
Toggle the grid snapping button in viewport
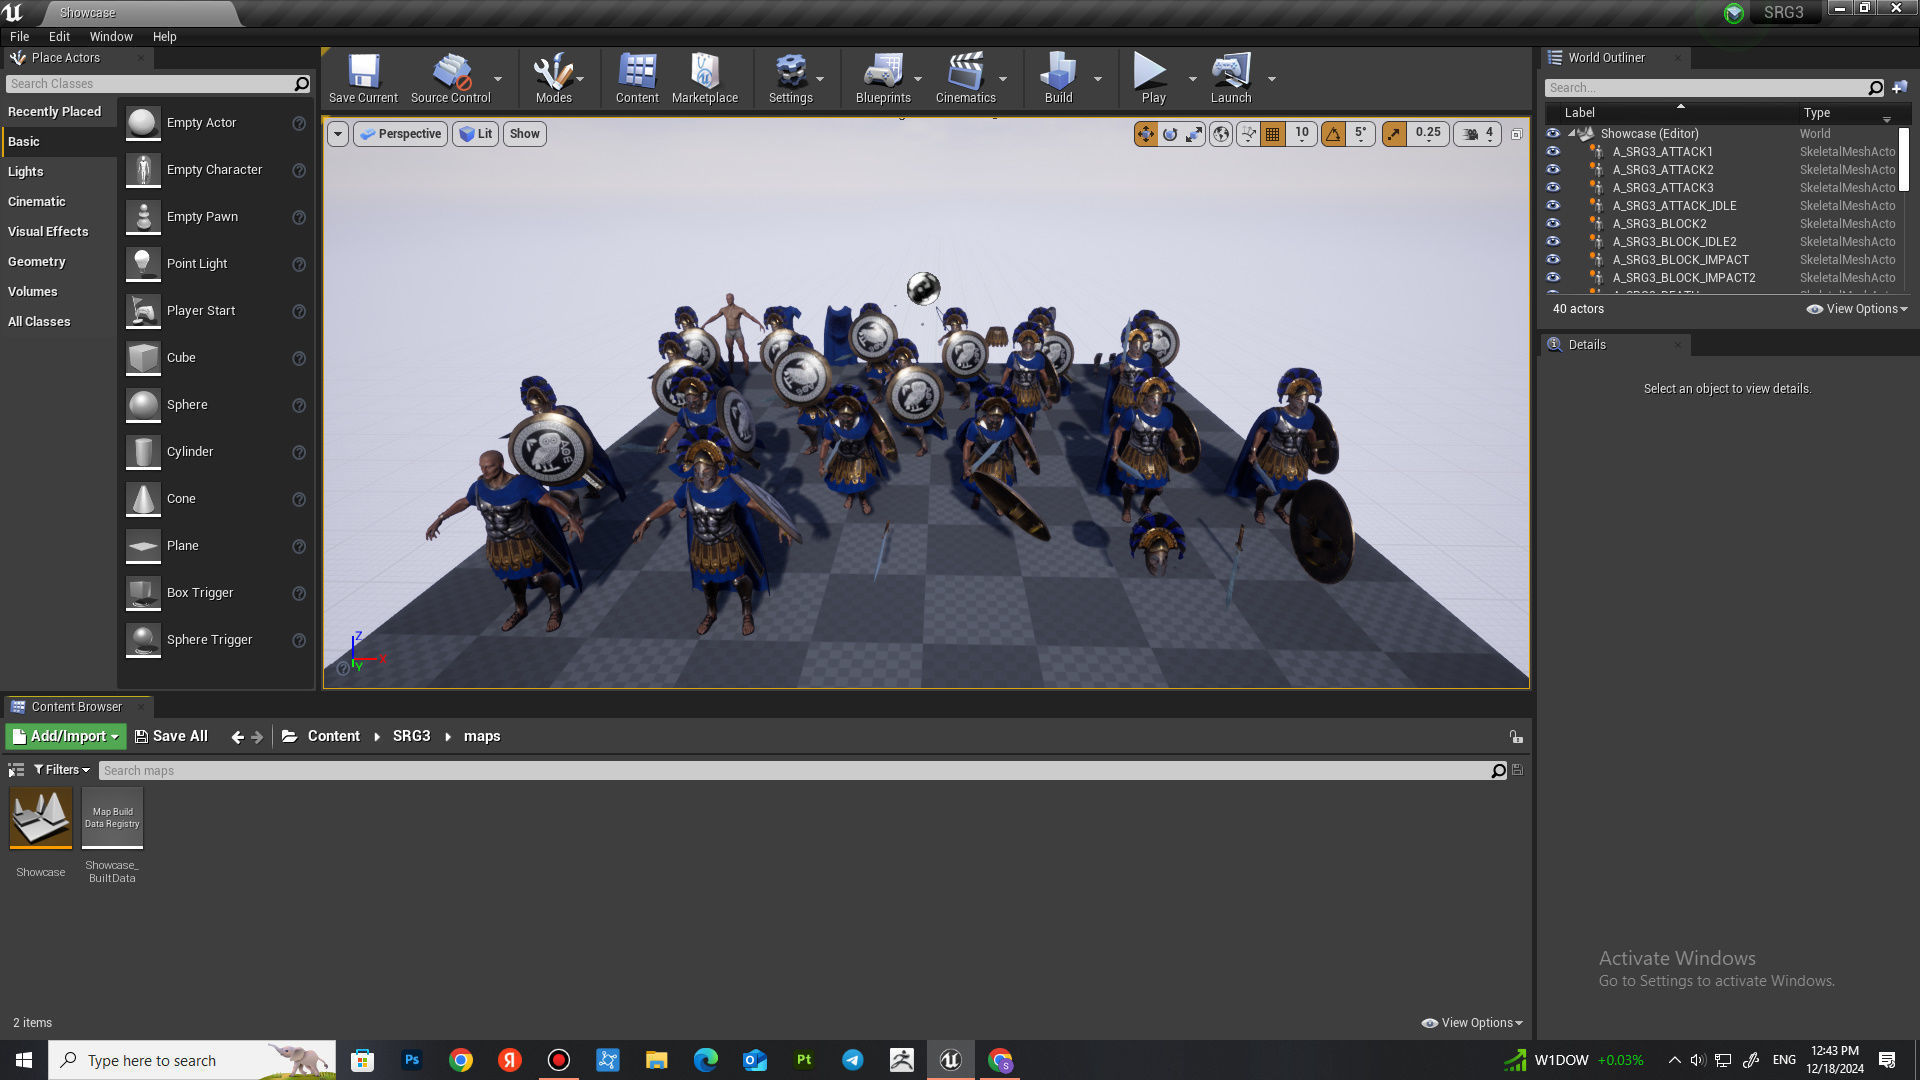pyautogui.click(x=1272, y=134)
